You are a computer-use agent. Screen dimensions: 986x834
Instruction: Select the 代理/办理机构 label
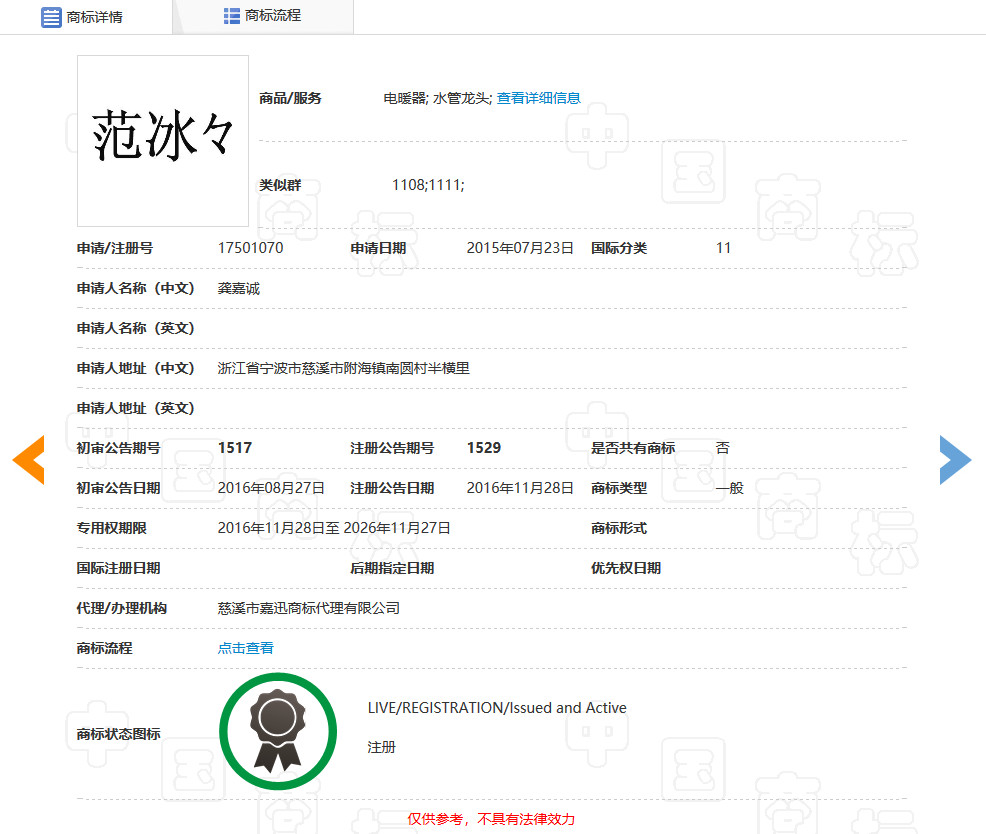(x=121, y=608)
